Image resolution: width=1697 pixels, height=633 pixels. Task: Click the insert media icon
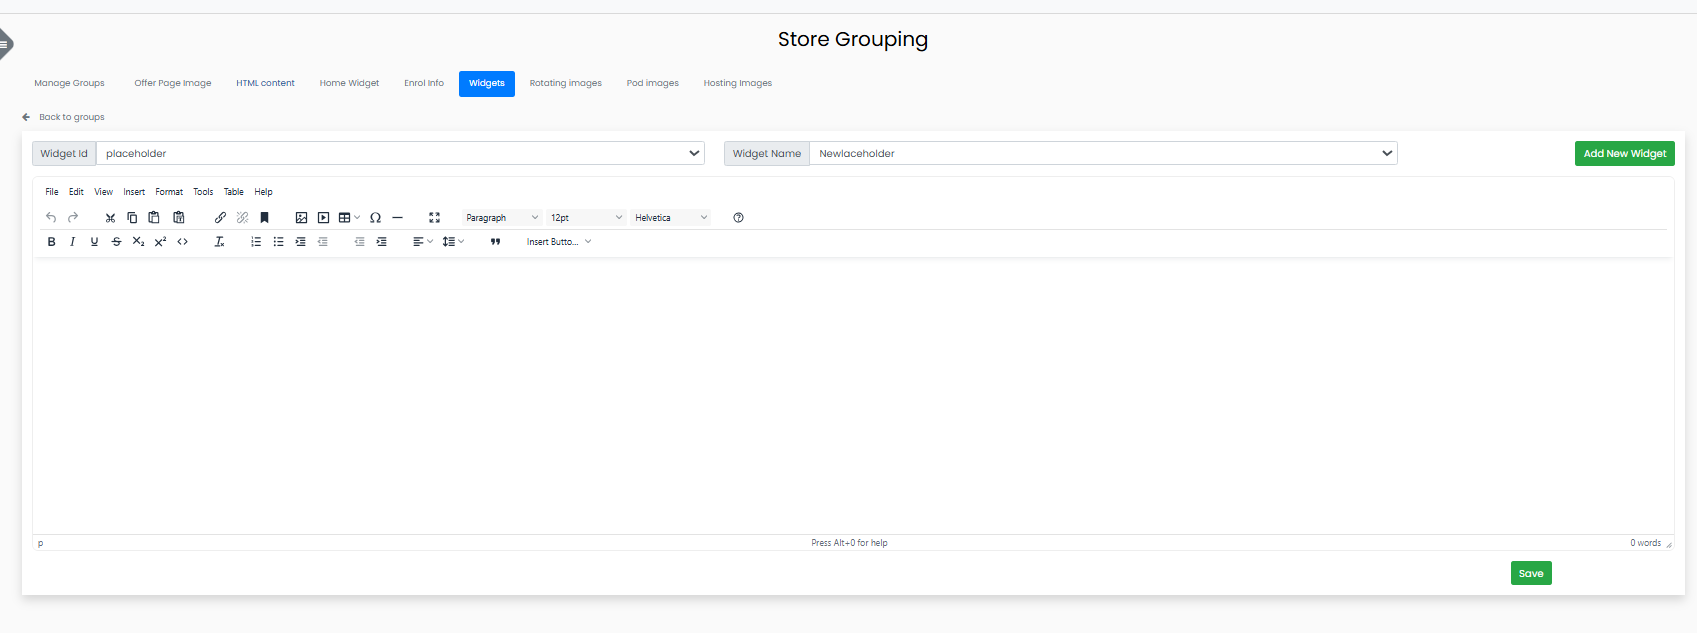[323, 218]
